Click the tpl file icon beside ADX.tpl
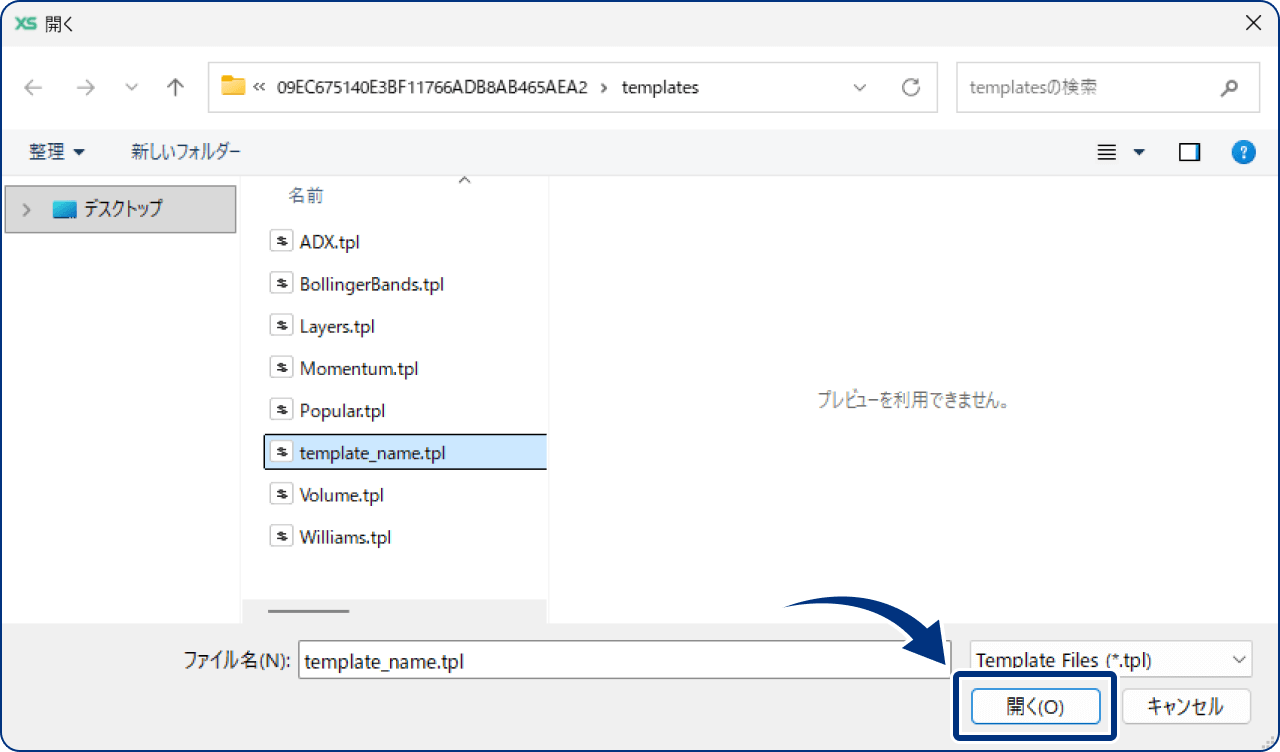The width and height of the screenshot is (1280, 752). 281,240
